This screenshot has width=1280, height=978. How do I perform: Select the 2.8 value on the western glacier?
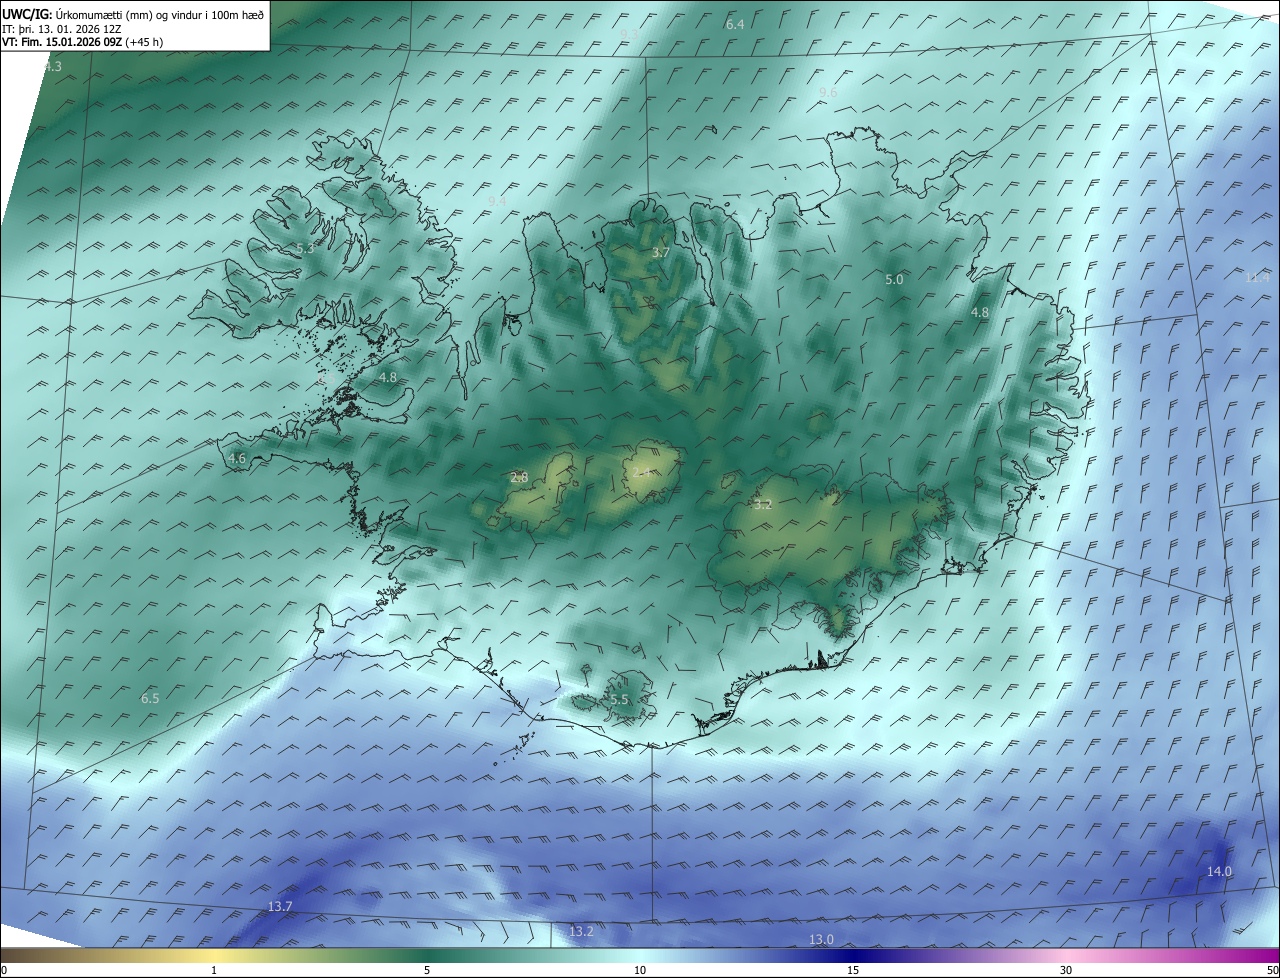point(519,478)
